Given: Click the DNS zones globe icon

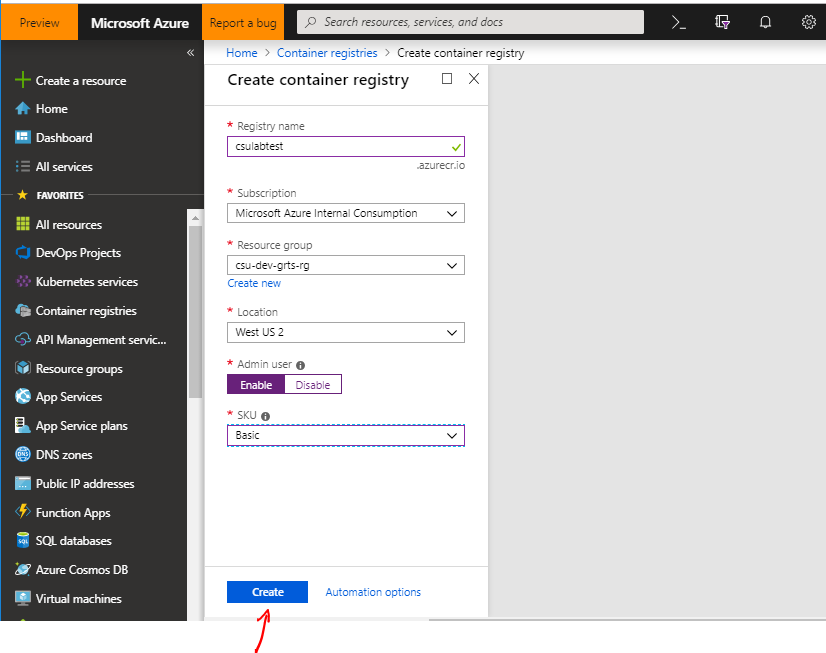Looking at the screenshot, I should [23, 454].
